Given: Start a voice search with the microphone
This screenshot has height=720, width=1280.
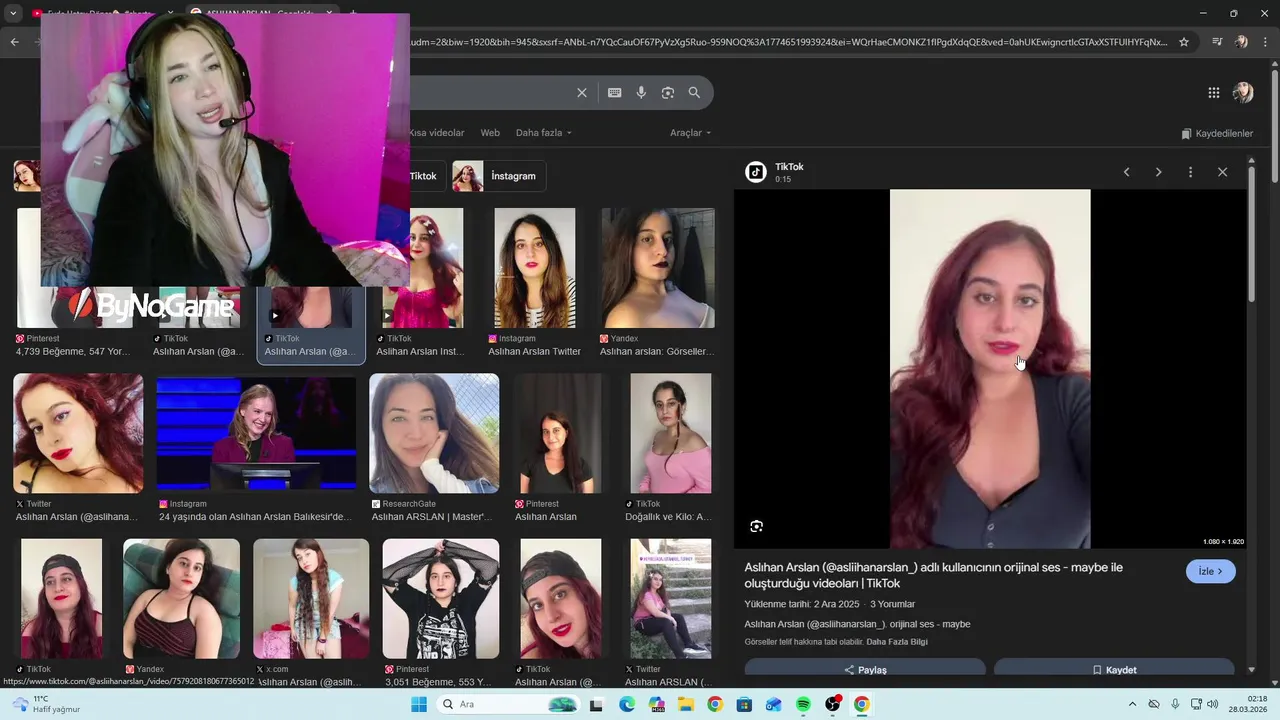Looking at the screenshot, I should (641, 93).
